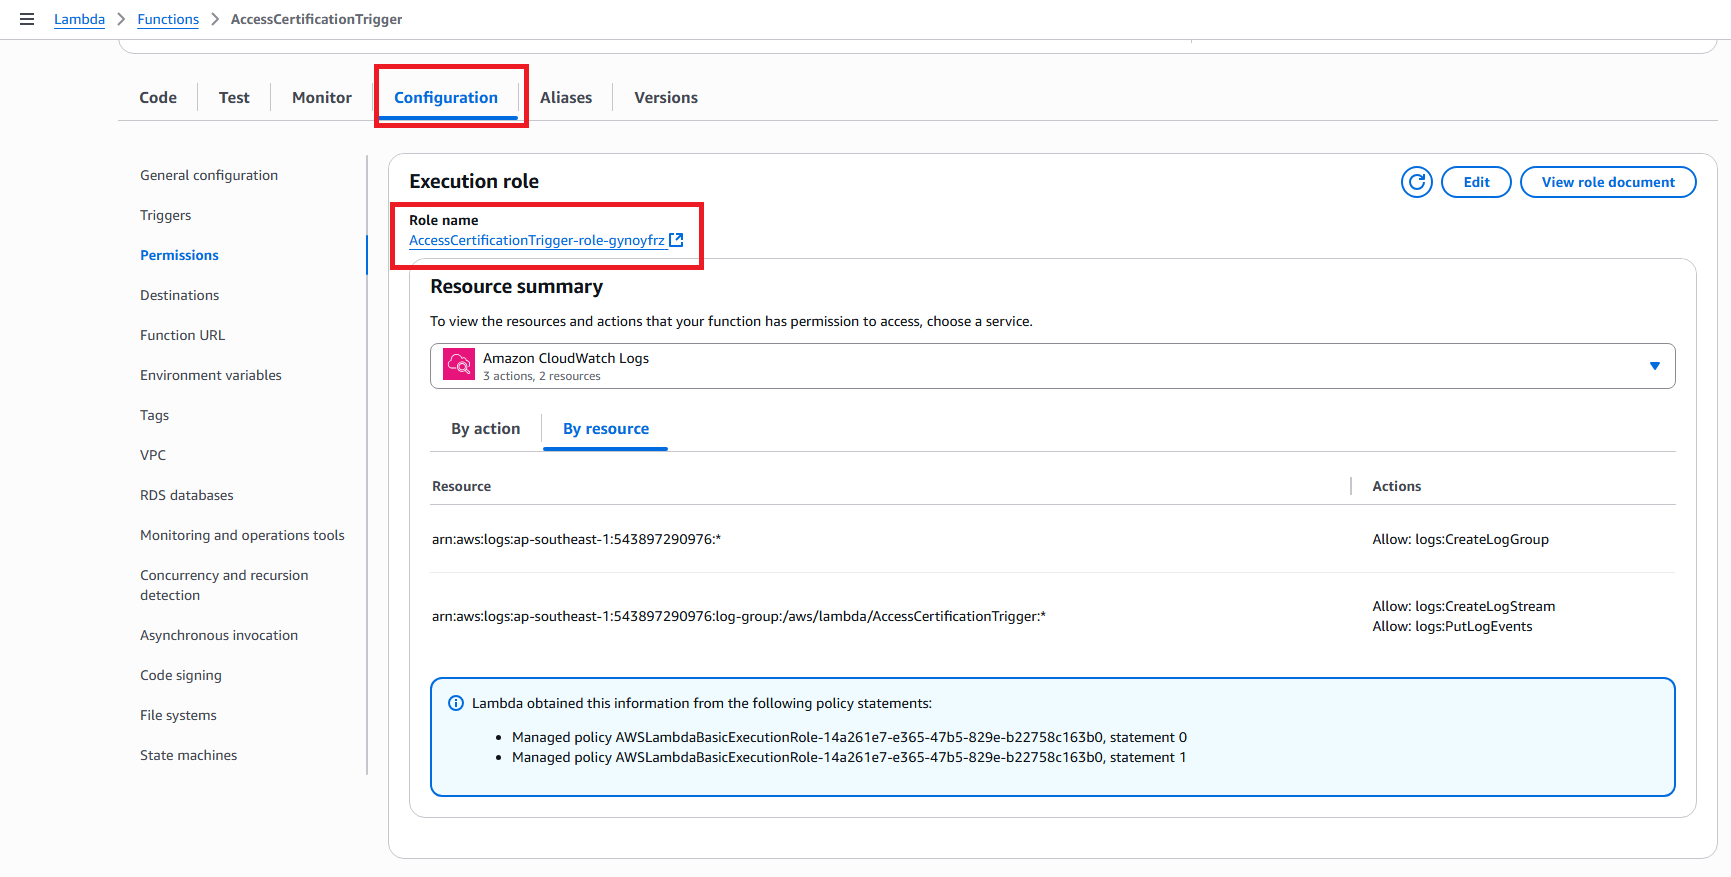Open RDS databases settings
The image size is (1731, 877).
[186, 495]
